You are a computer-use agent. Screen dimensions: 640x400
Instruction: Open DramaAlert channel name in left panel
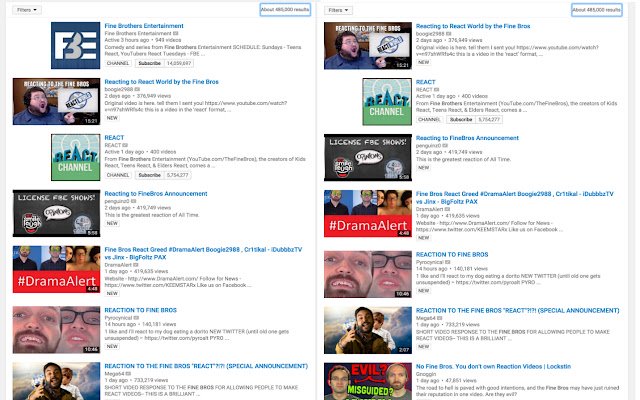coord(118,264)
